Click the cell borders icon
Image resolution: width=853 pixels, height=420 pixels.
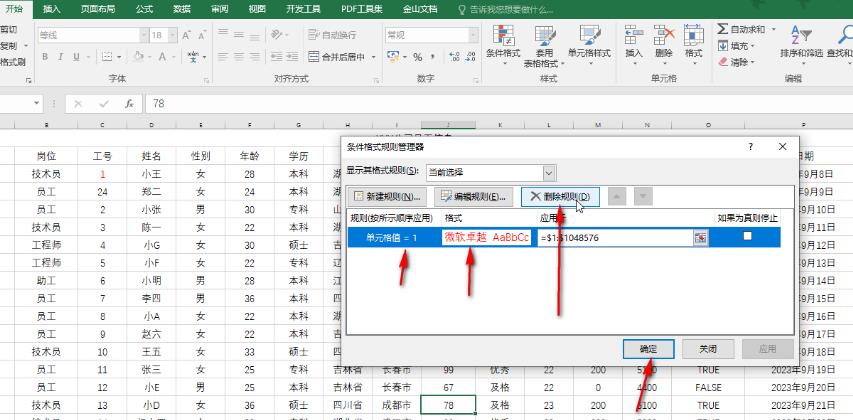(x=107, y=57)
